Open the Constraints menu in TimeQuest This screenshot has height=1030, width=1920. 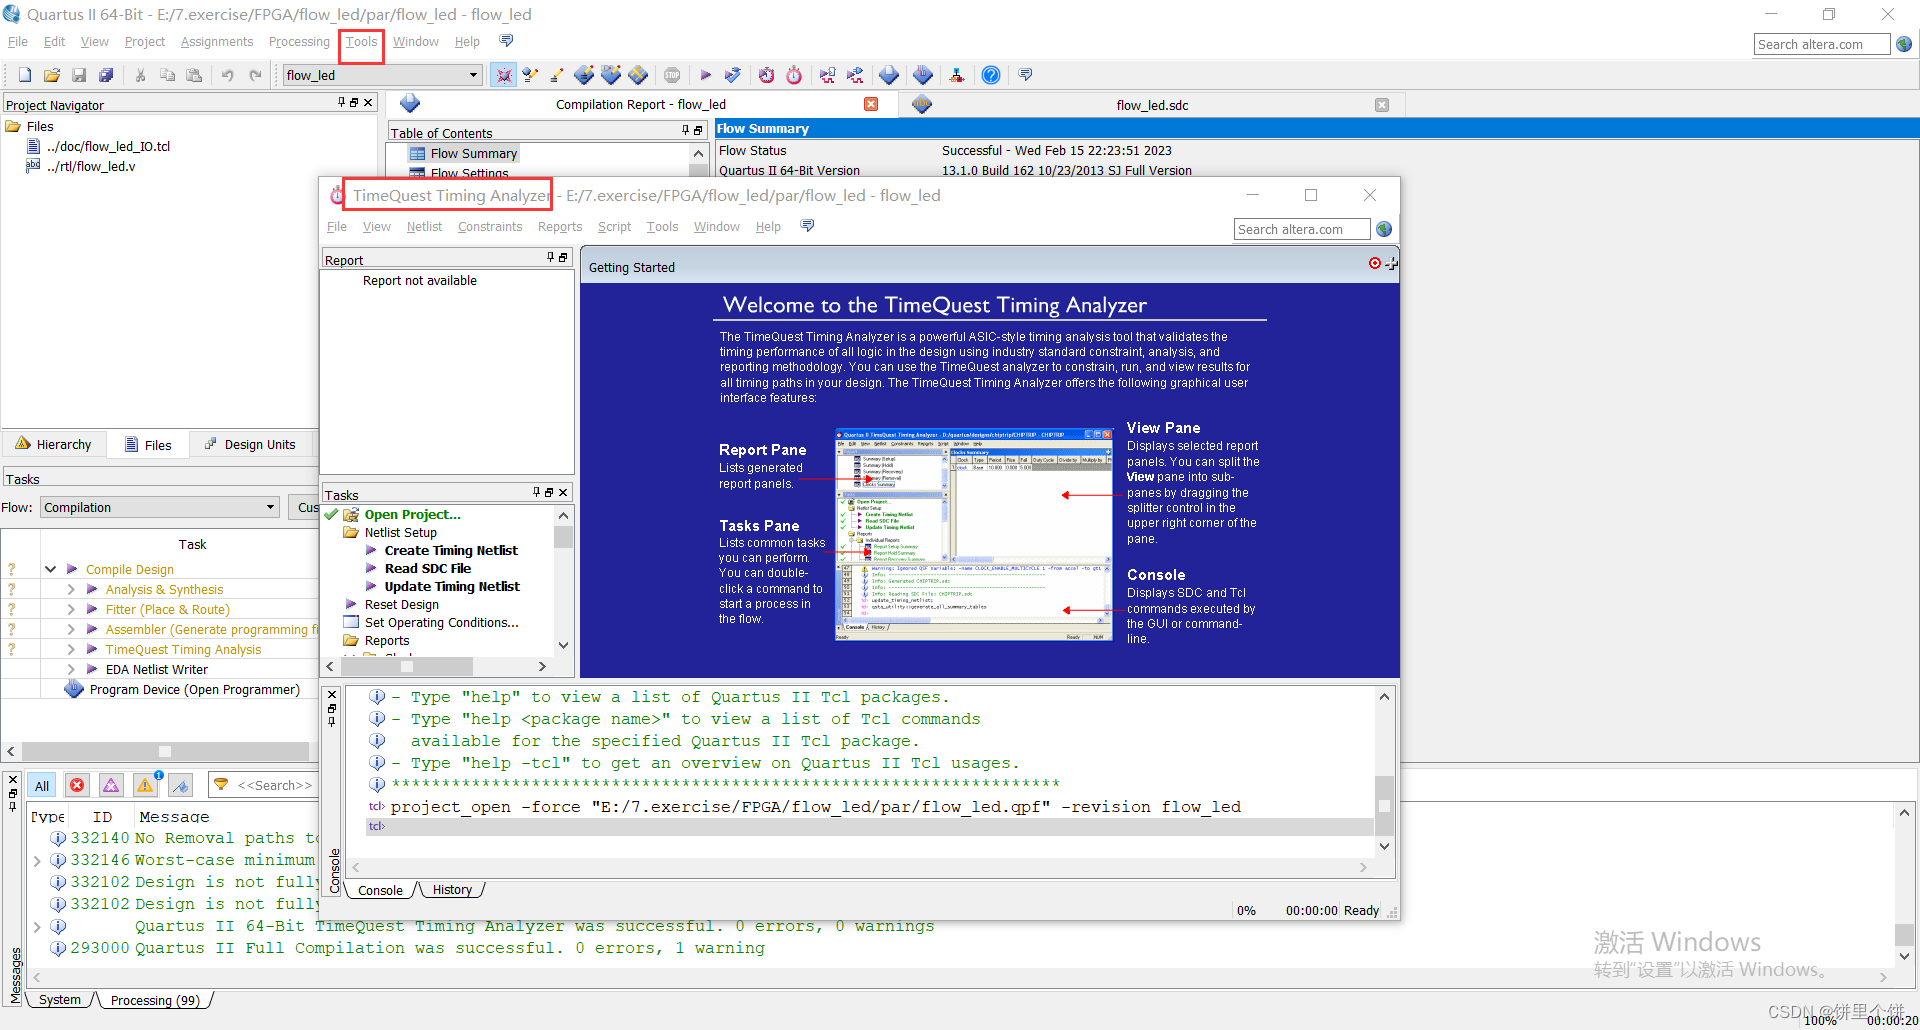click(490, 226)
